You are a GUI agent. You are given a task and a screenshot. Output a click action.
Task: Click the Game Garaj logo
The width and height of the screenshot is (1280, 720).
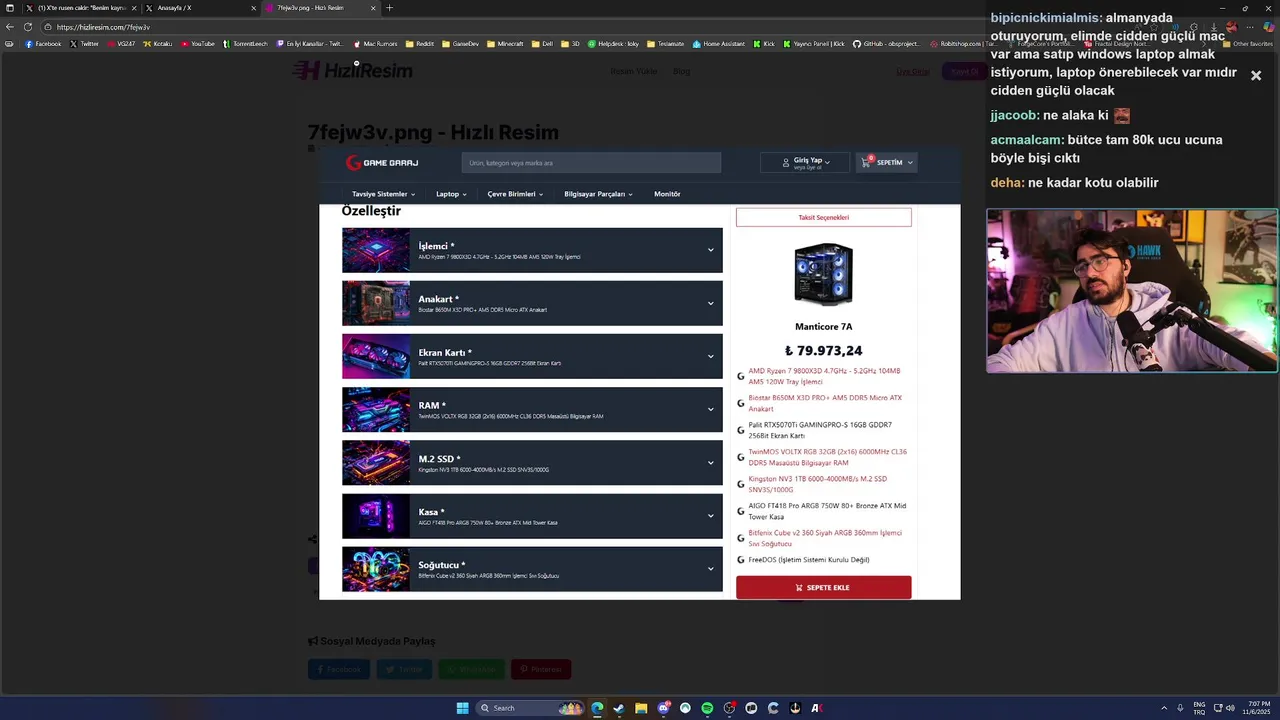click(x=382, y=163)
